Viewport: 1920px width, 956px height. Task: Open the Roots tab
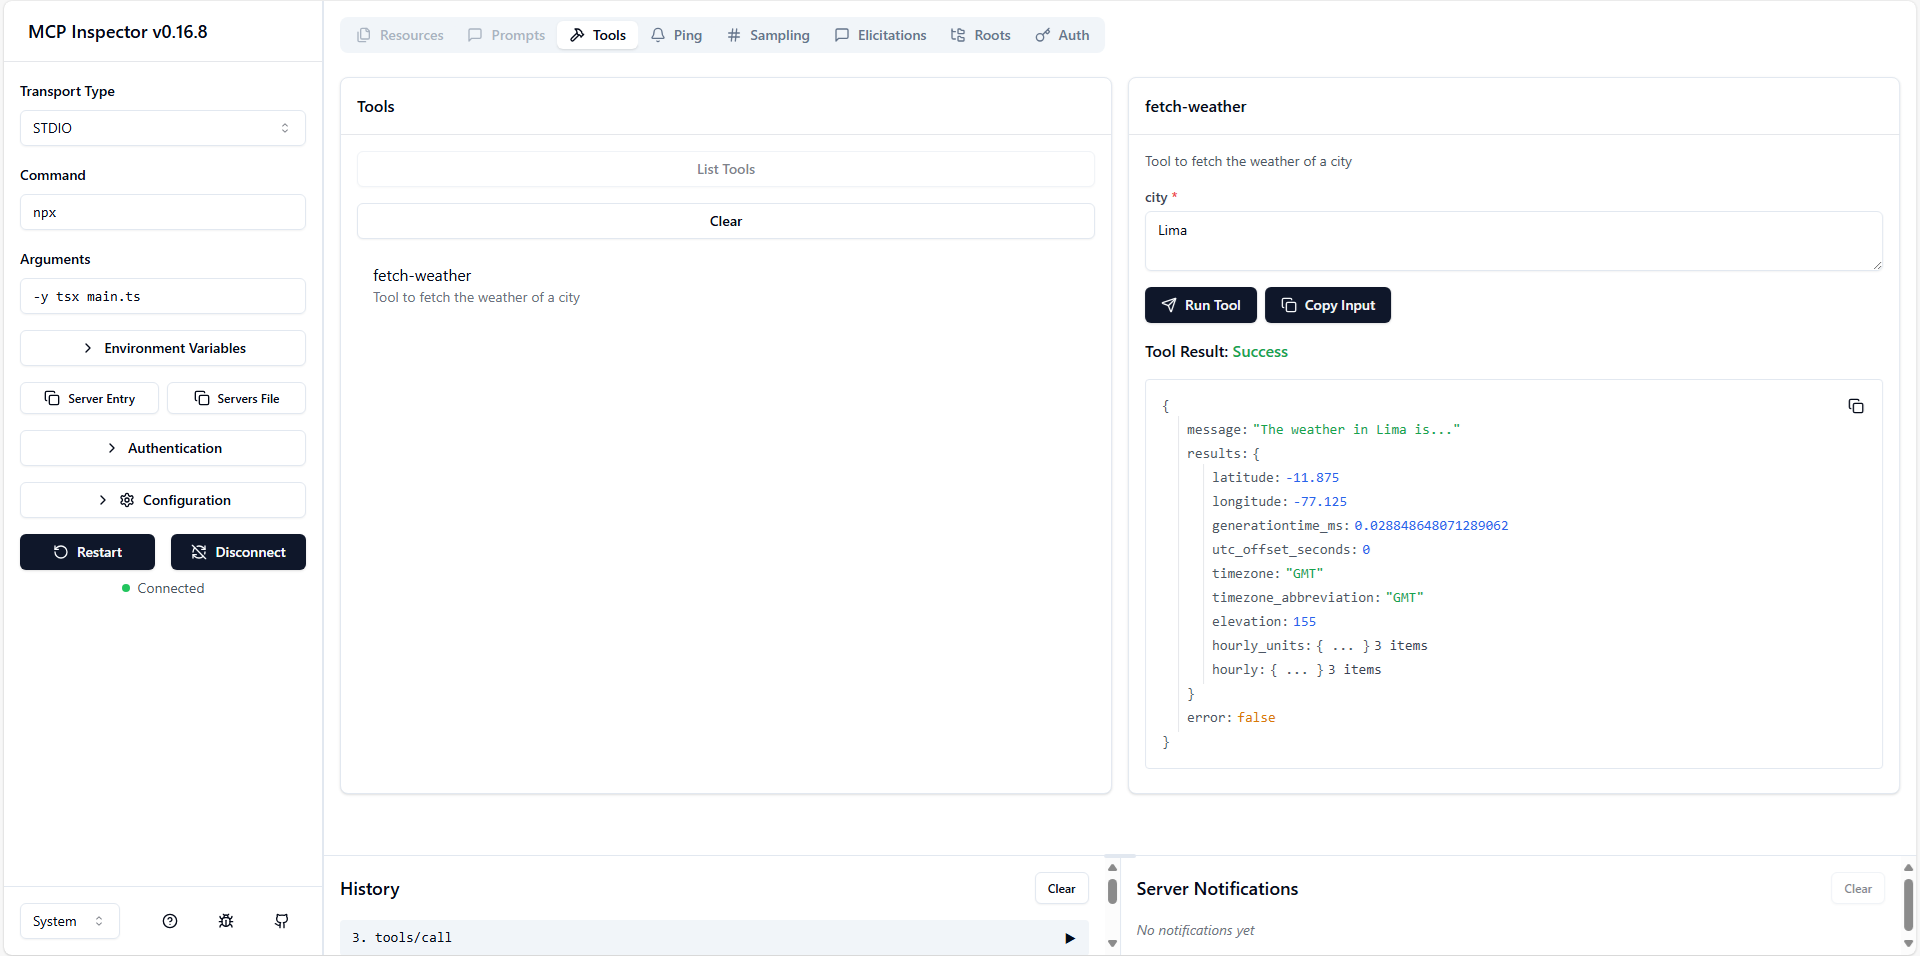point(981,35)
